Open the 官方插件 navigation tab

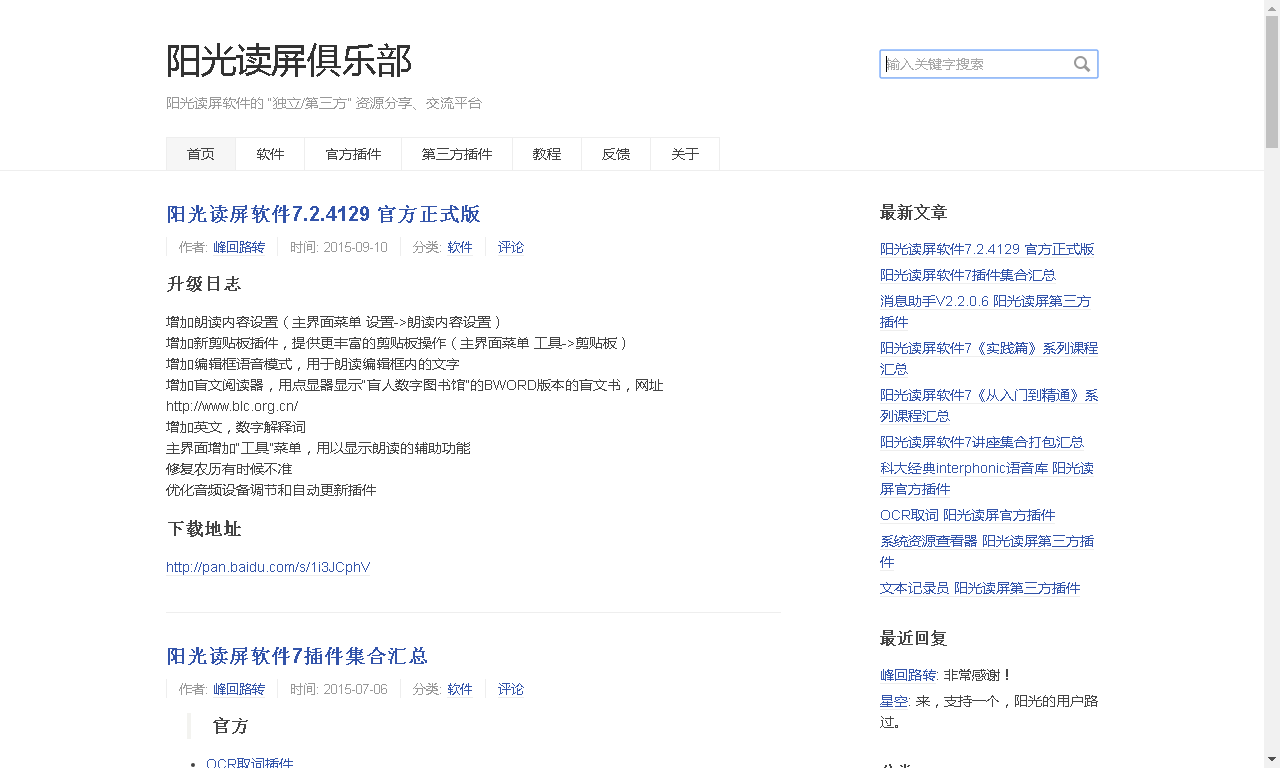[353, 154]
